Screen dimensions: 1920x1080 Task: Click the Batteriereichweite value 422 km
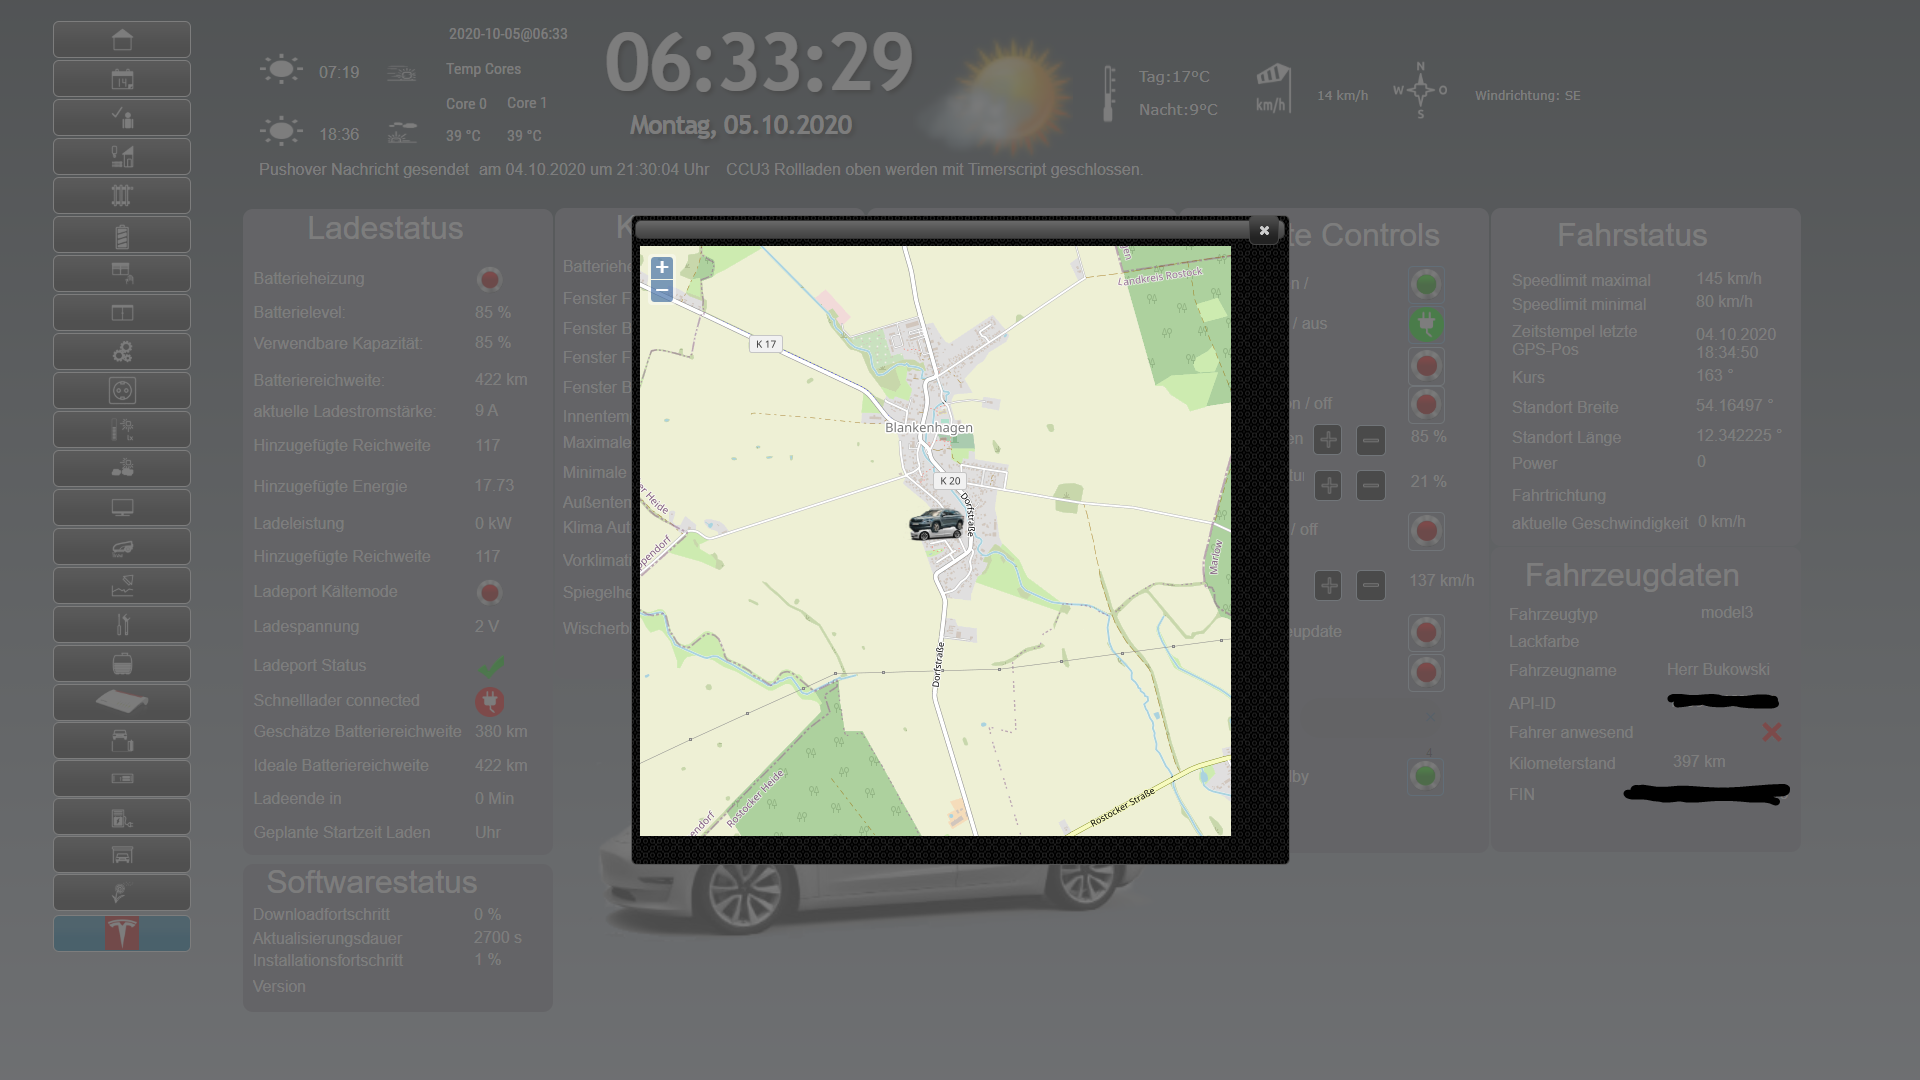501,380
